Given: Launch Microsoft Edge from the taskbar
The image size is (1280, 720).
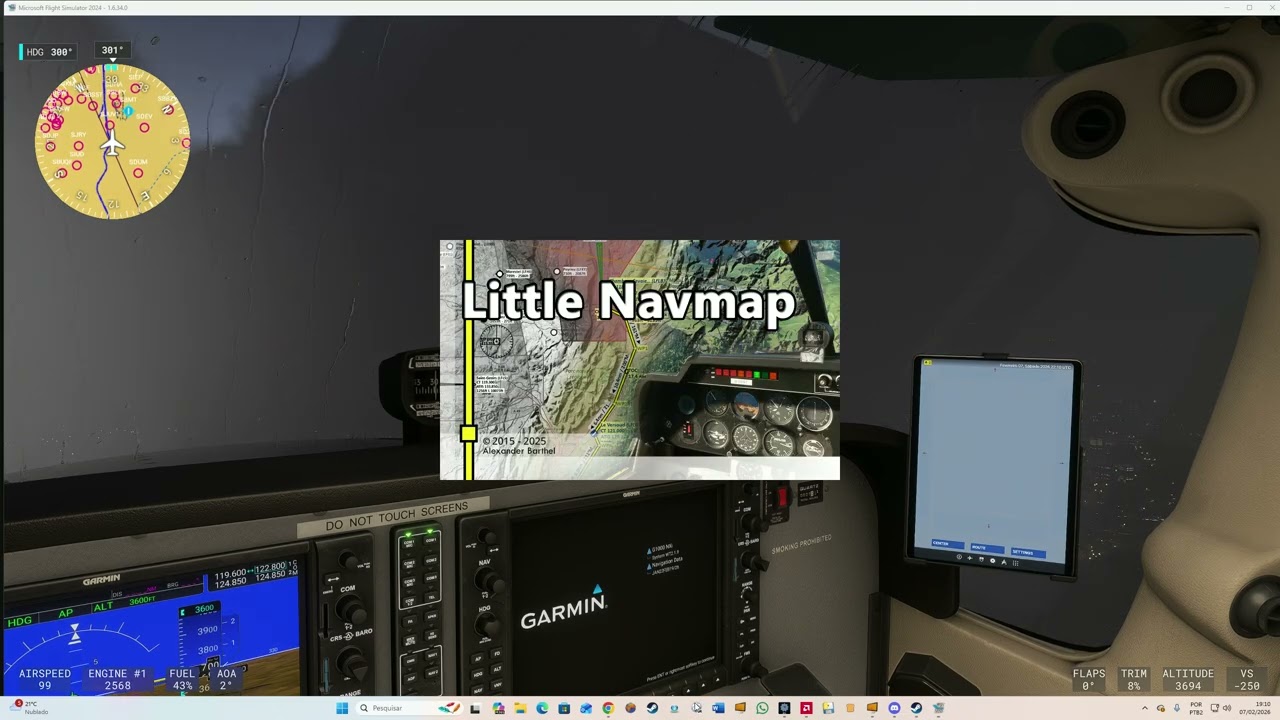Looking at the screenshot, I should coord(542,708).
